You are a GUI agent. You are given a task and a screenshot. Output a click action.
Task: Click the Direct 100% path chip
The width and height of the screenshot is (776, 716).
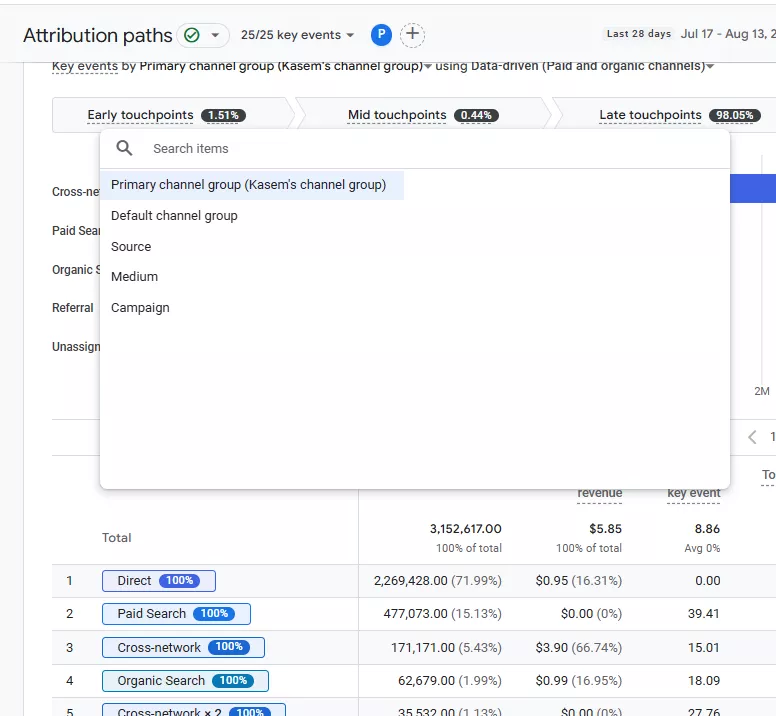(x=158, y=581)
